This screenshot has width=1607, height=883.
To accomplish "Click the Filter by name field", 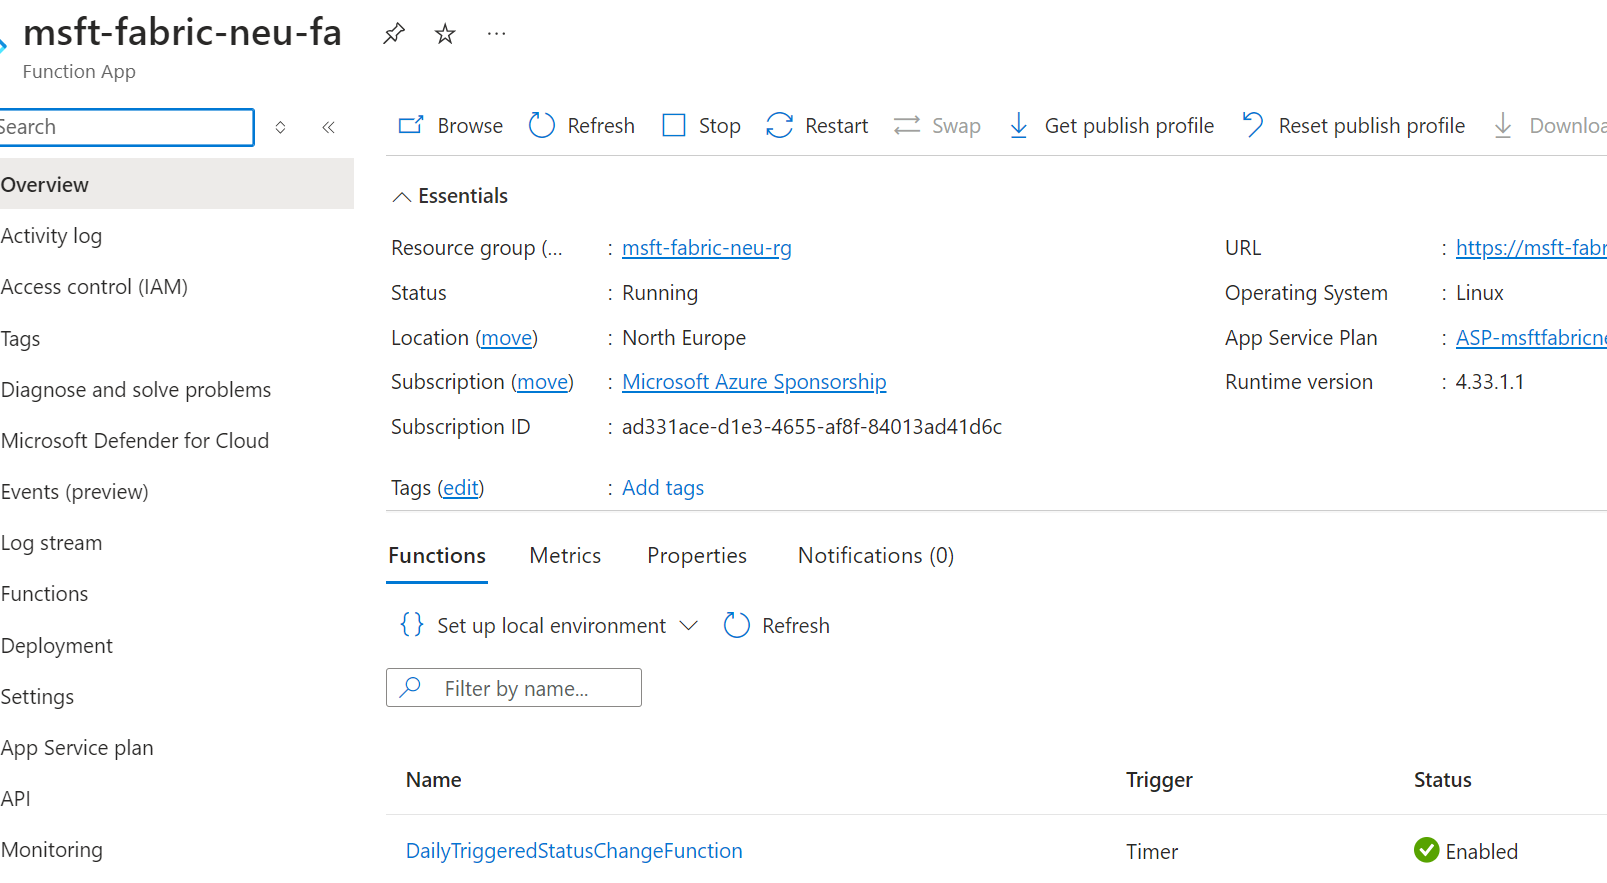I will click(514, 688).
